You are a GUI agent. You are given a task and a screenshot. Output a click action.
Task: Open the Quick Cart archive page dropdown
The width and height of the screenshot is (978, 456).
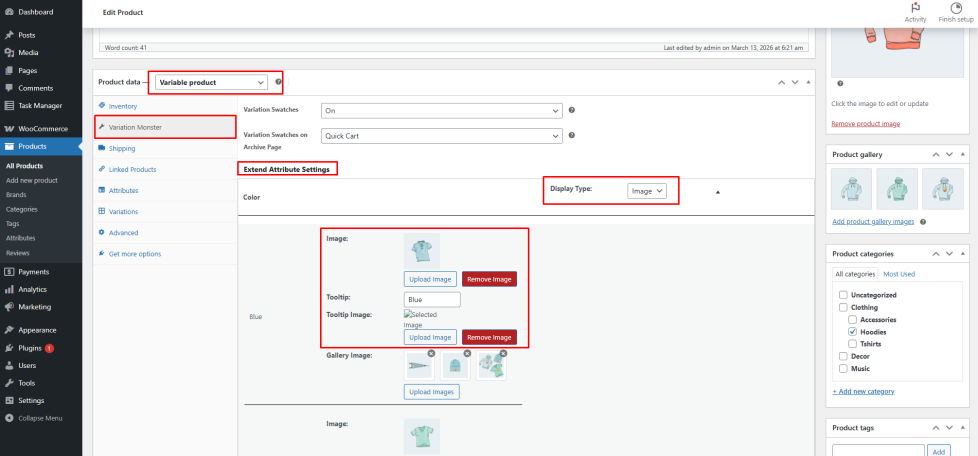point(441,134)
